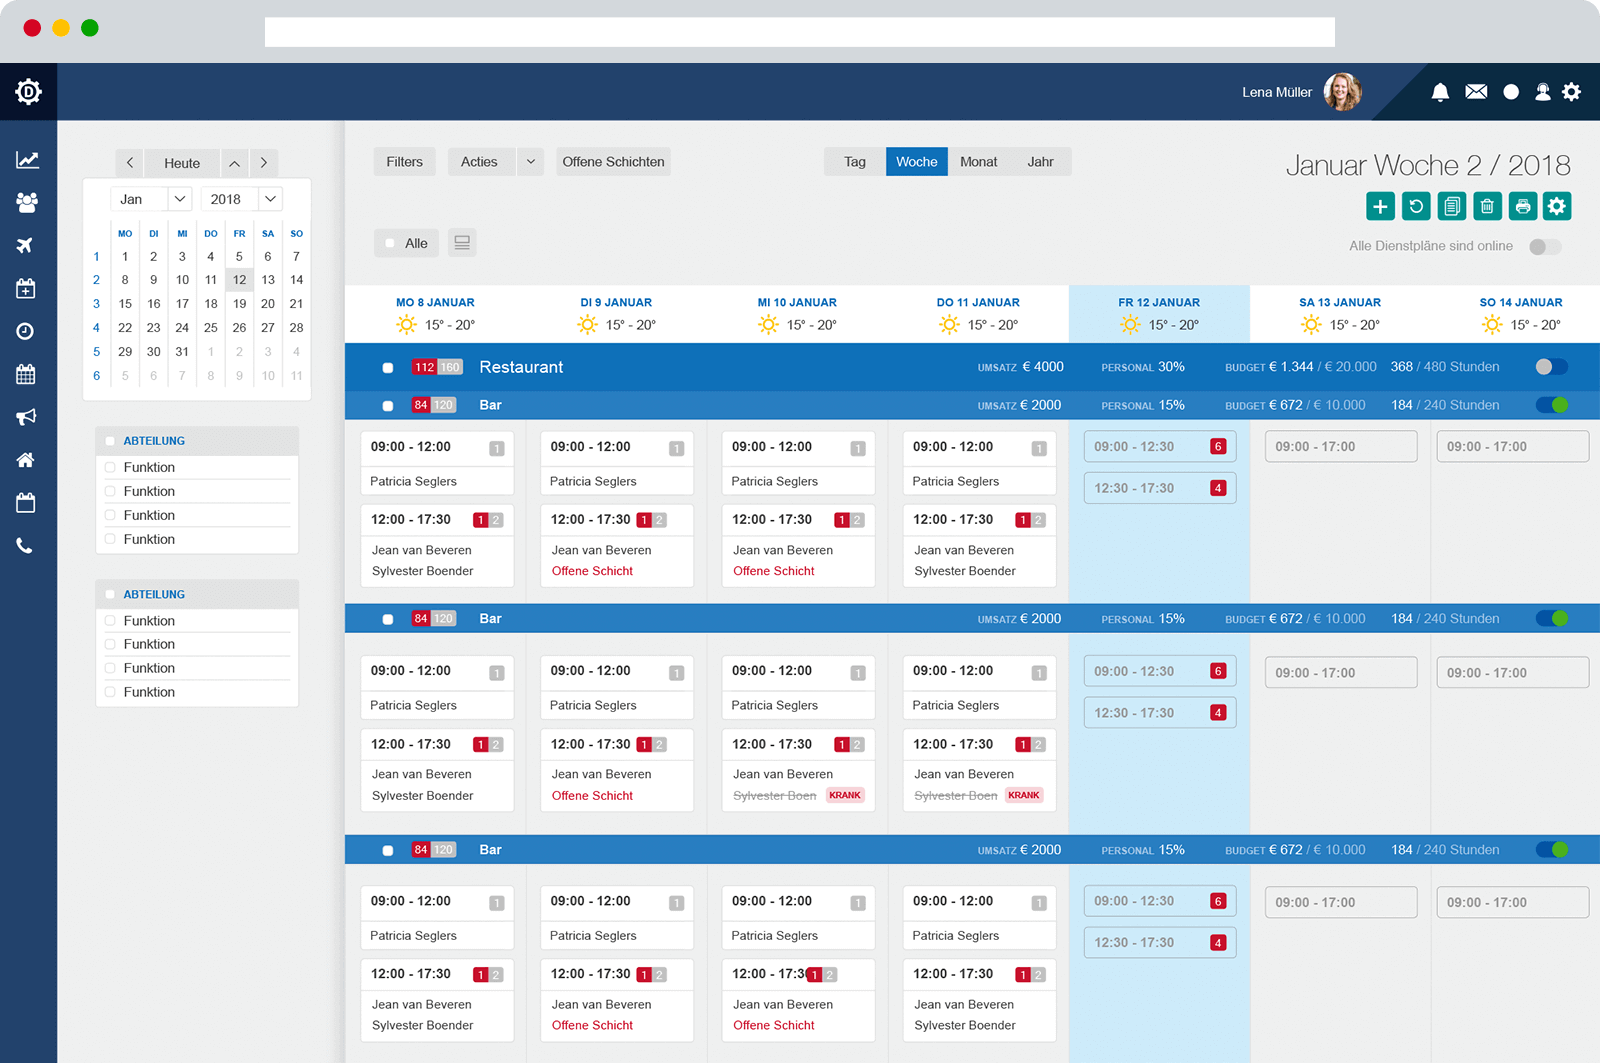Open the 2018 year dropdown
Viewport: 1600px width, 1063px height.
tap(241, 199)
